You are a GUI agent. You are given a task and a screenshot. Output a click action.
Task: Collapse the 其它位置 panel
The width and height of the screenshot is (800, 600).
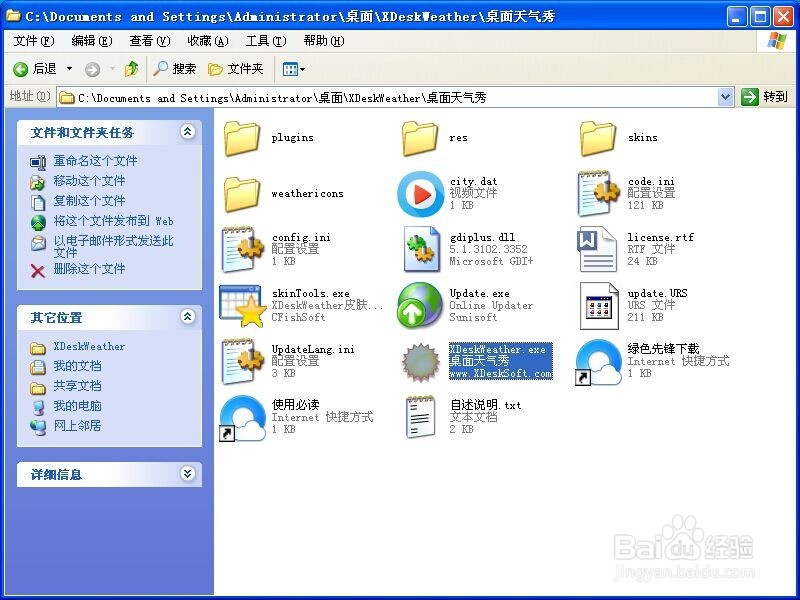188,316
